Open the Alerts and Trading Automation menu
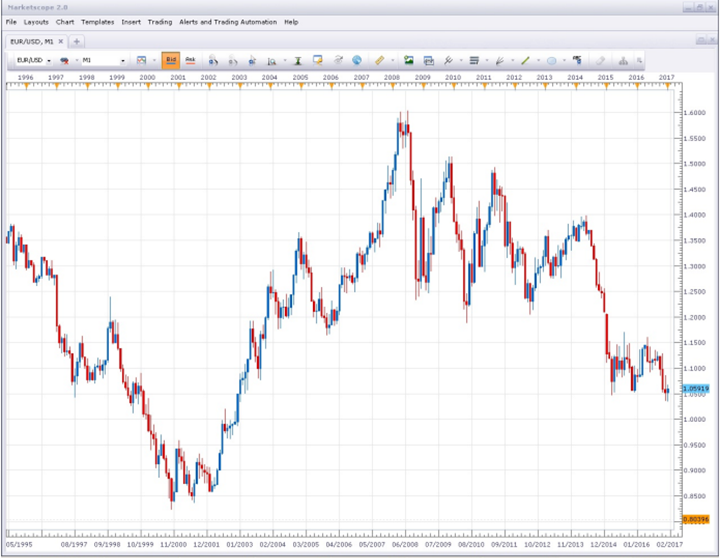The width and height of the screenshot is (720, 558). point(228,21)
